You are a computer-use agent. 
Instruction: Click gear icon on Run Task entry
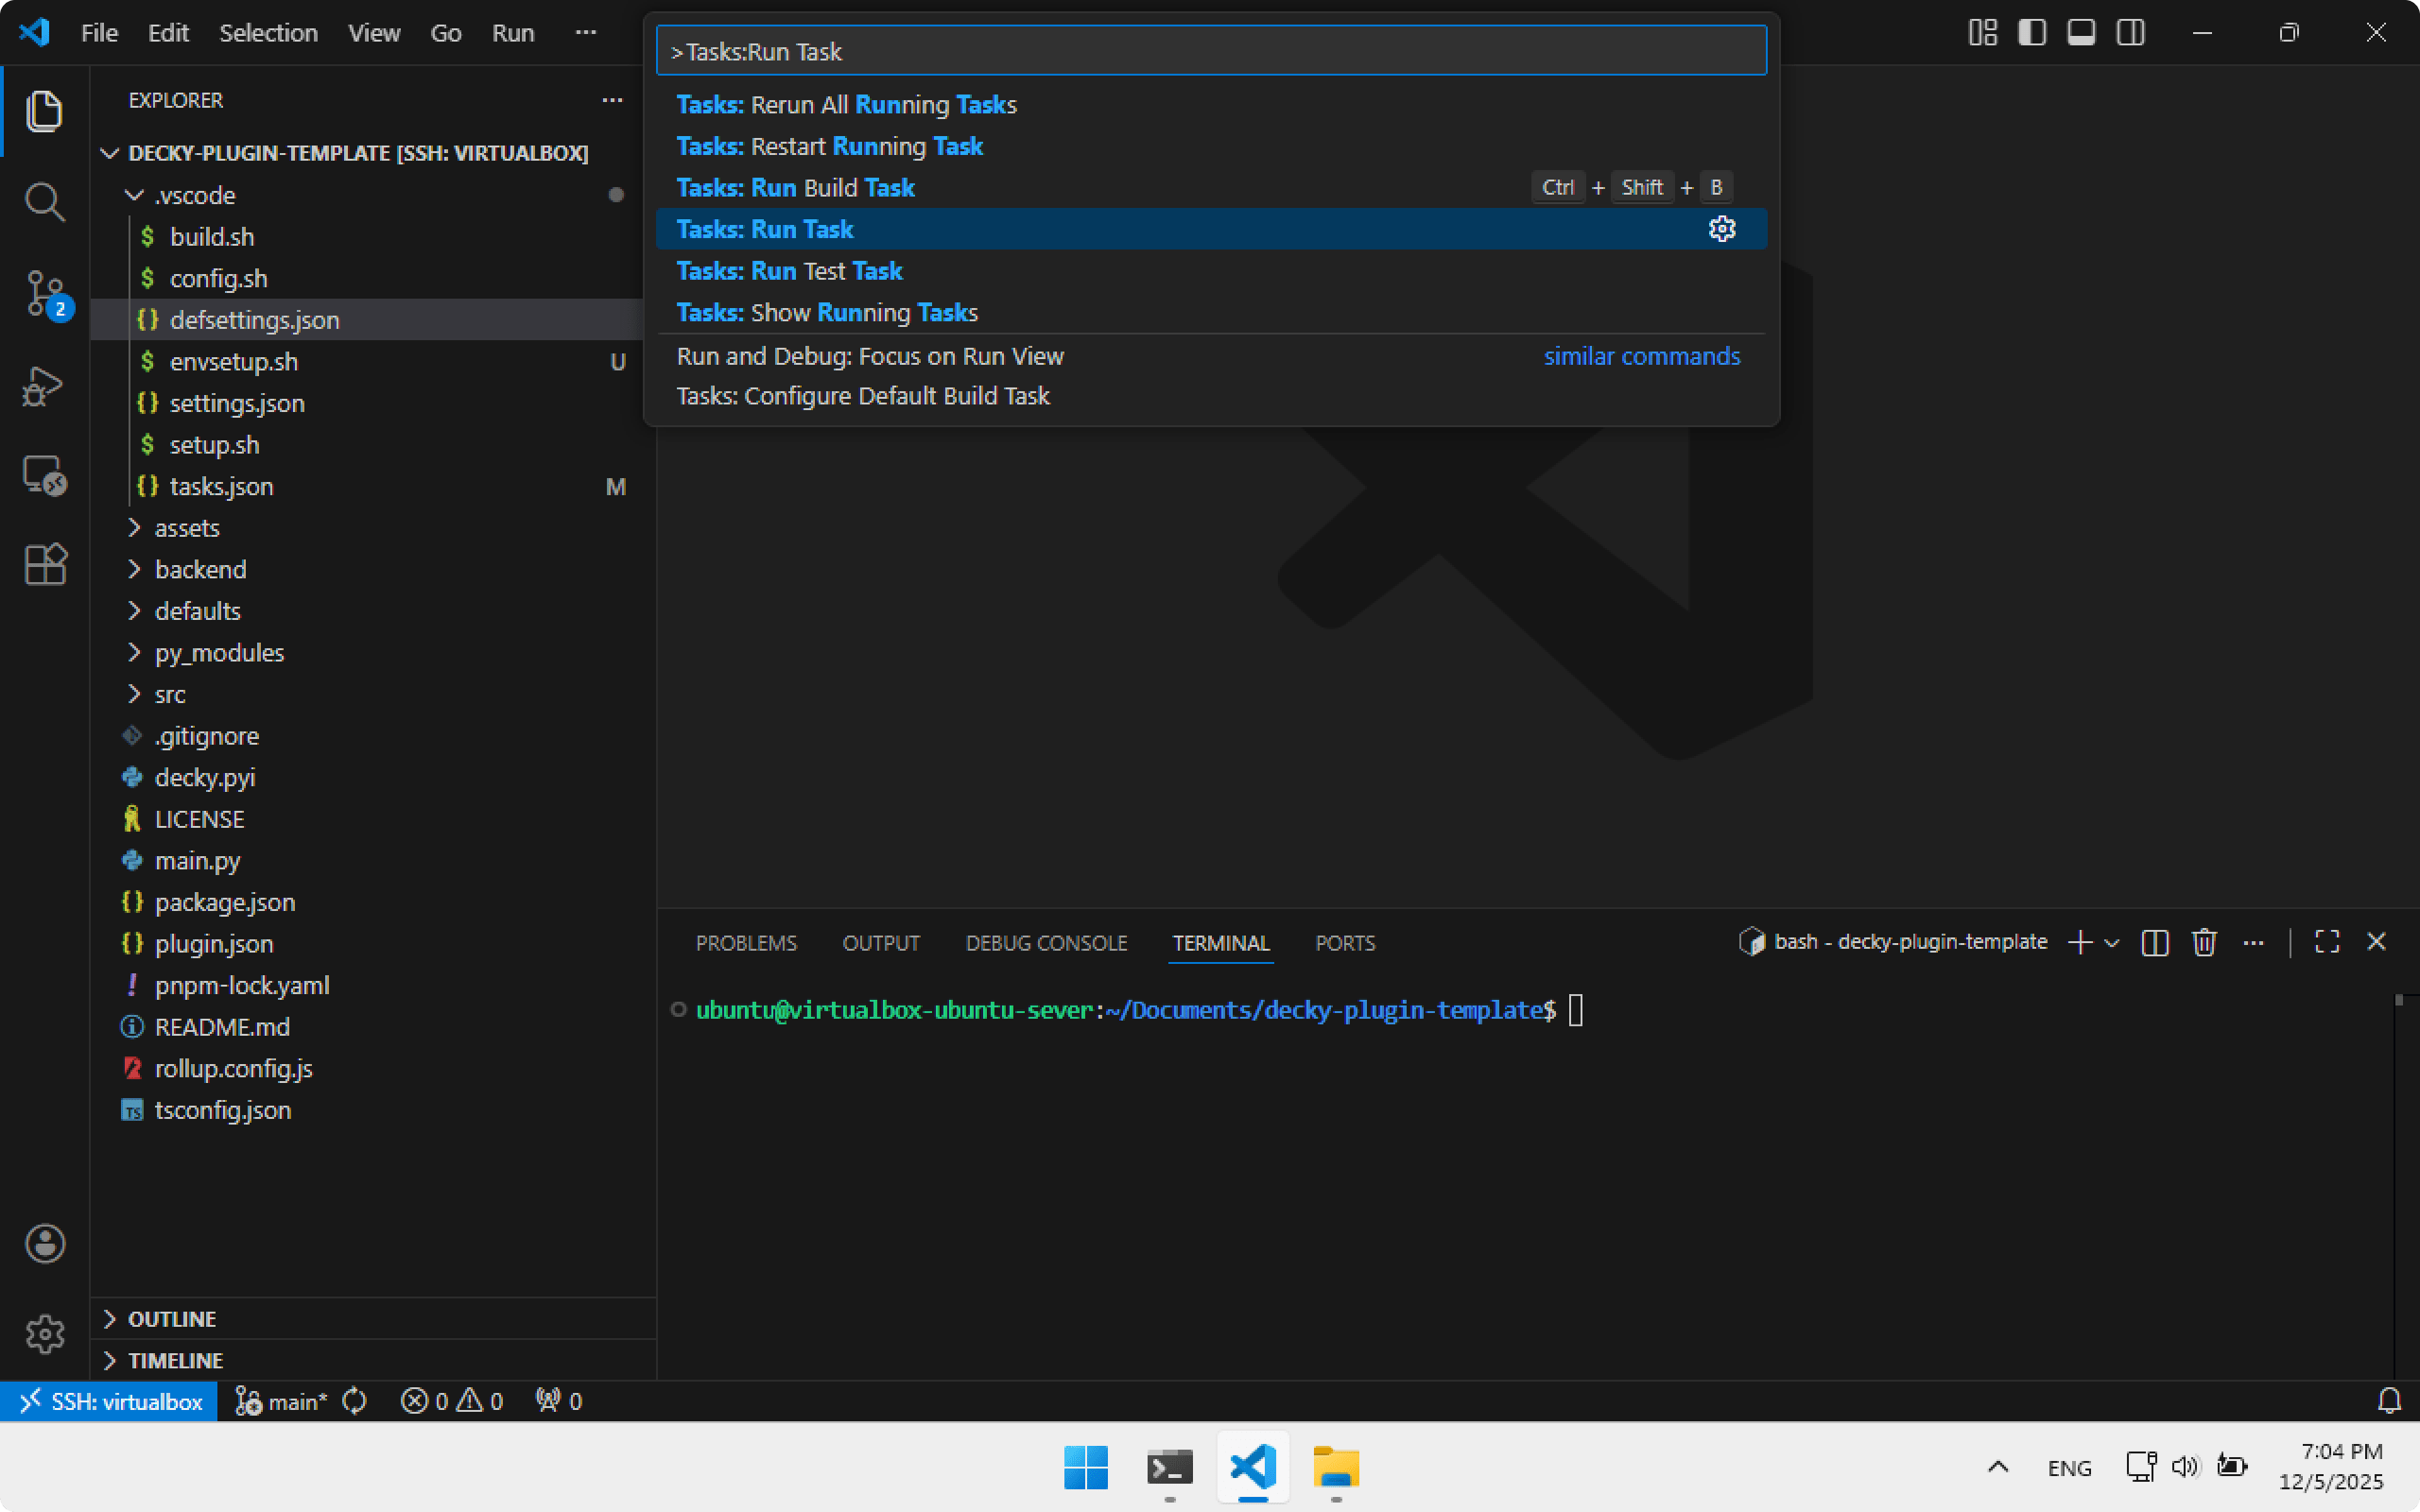point(1721,229)
